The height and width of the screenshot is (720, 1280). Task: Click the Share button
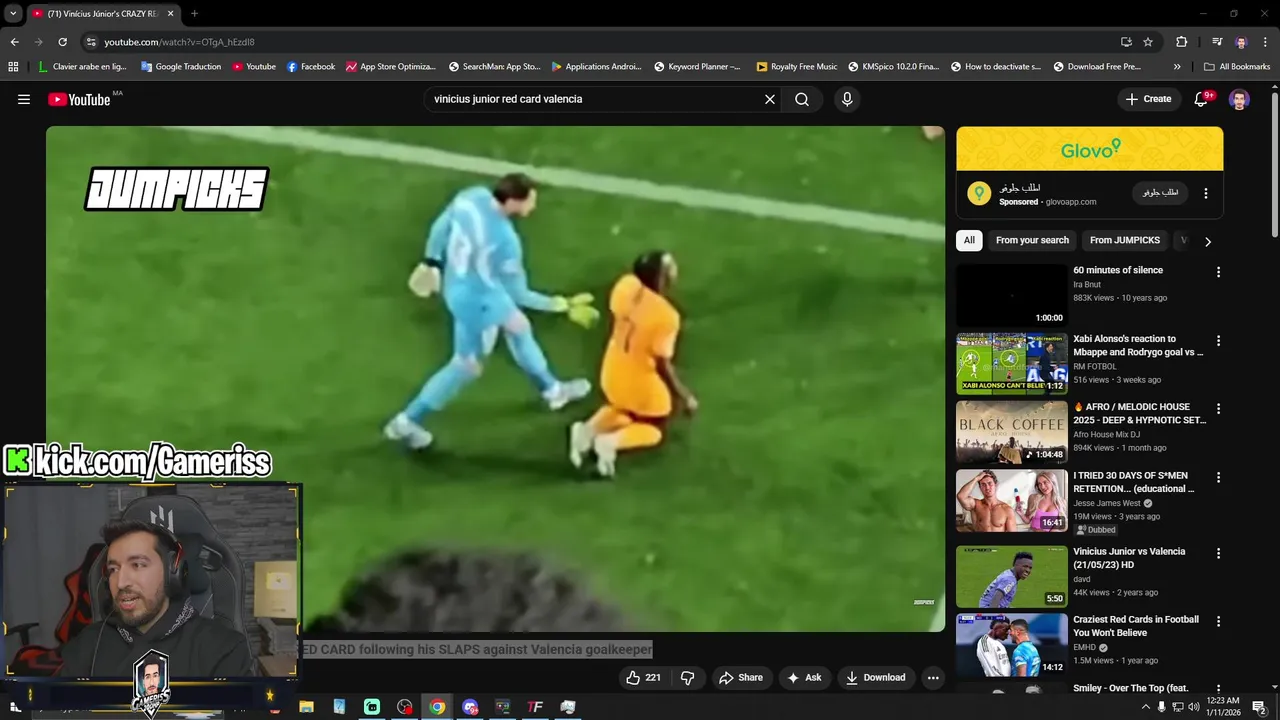point(741,678)
